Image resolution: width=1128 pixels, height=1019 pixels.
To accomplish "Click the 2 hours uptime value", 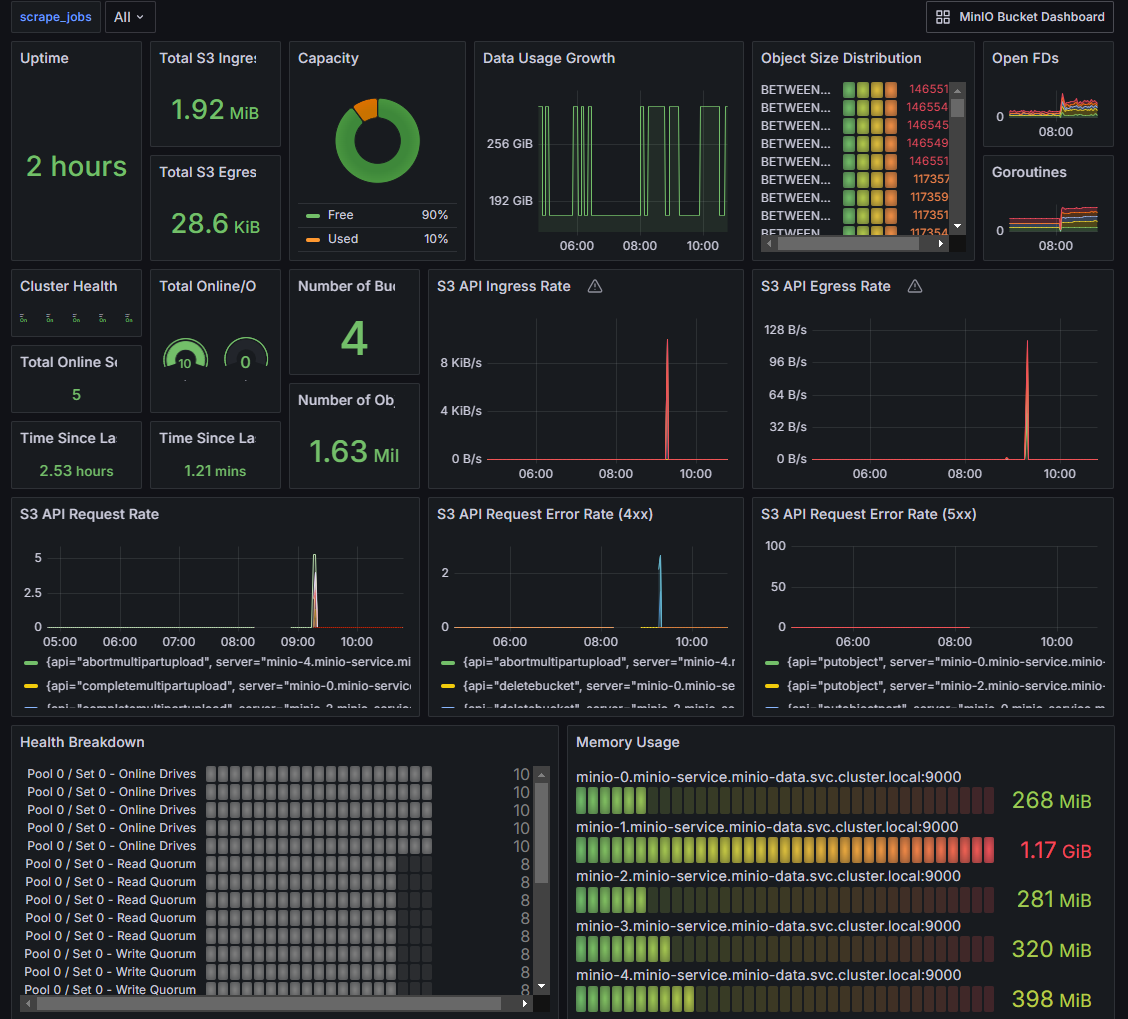I will tap(76, 166).
